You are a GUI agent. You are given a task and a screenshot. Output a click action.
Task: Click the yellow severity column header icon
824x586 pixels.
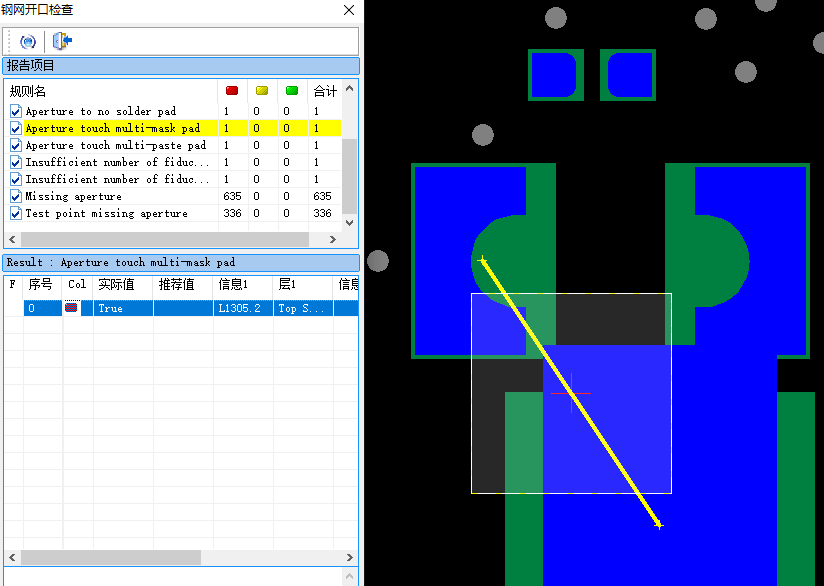pyautogui.click(x=262, y=91)
